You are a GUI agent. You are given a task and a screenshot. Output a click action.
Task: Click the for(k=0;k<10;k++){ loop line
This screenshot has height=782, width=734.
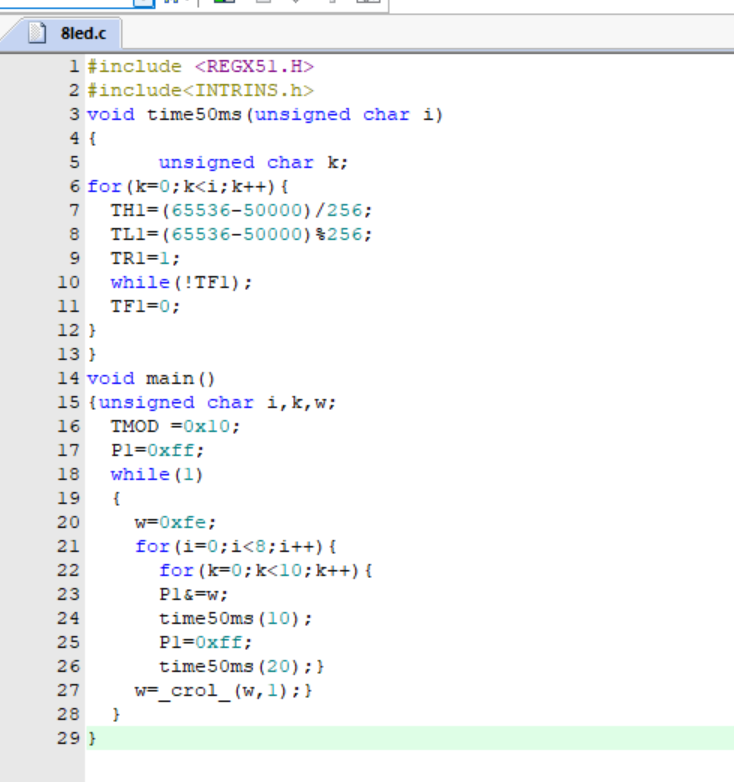pyautogui.click(x=266, y=570)
